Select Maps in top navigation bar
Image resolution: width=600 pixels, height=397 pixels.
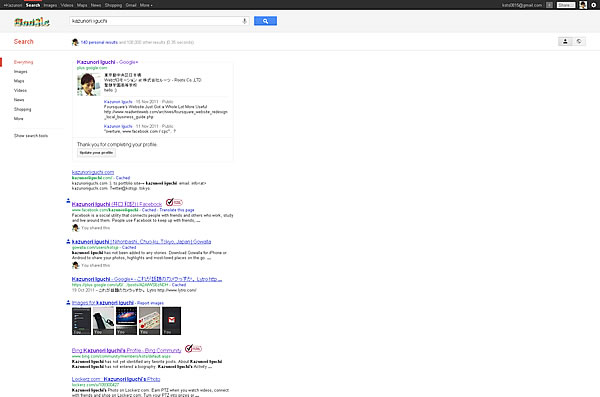[82, 5]
